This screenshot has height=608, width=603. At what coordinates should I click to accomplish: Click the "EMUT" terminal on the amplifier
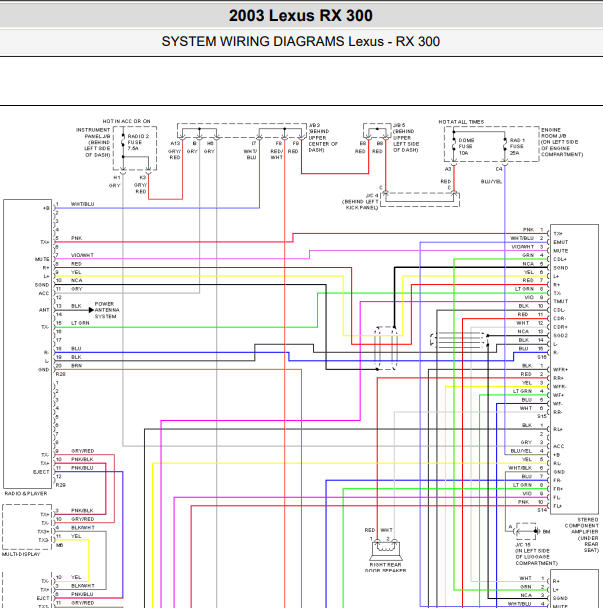(x=560, y=242)
